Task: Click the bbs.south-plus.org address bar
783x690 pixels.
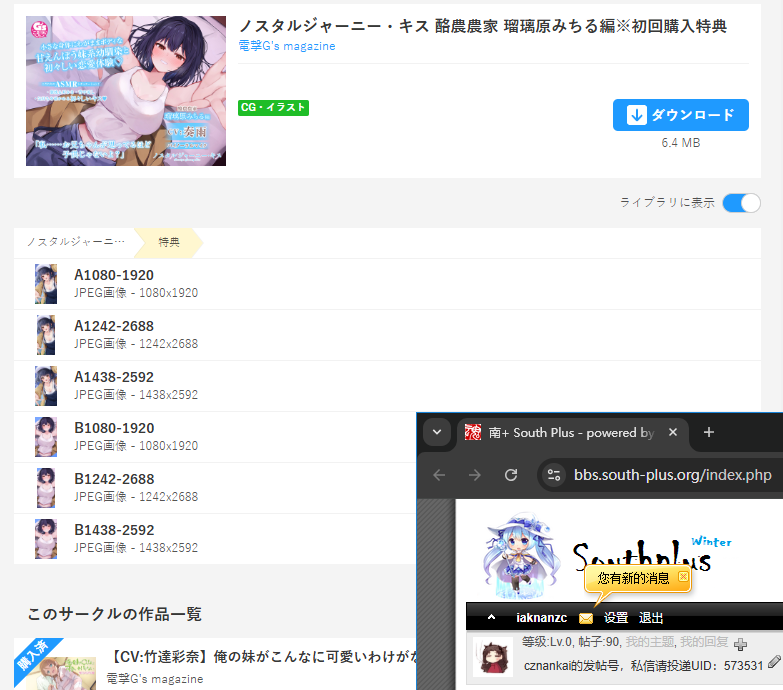Action: click(673, 475)
